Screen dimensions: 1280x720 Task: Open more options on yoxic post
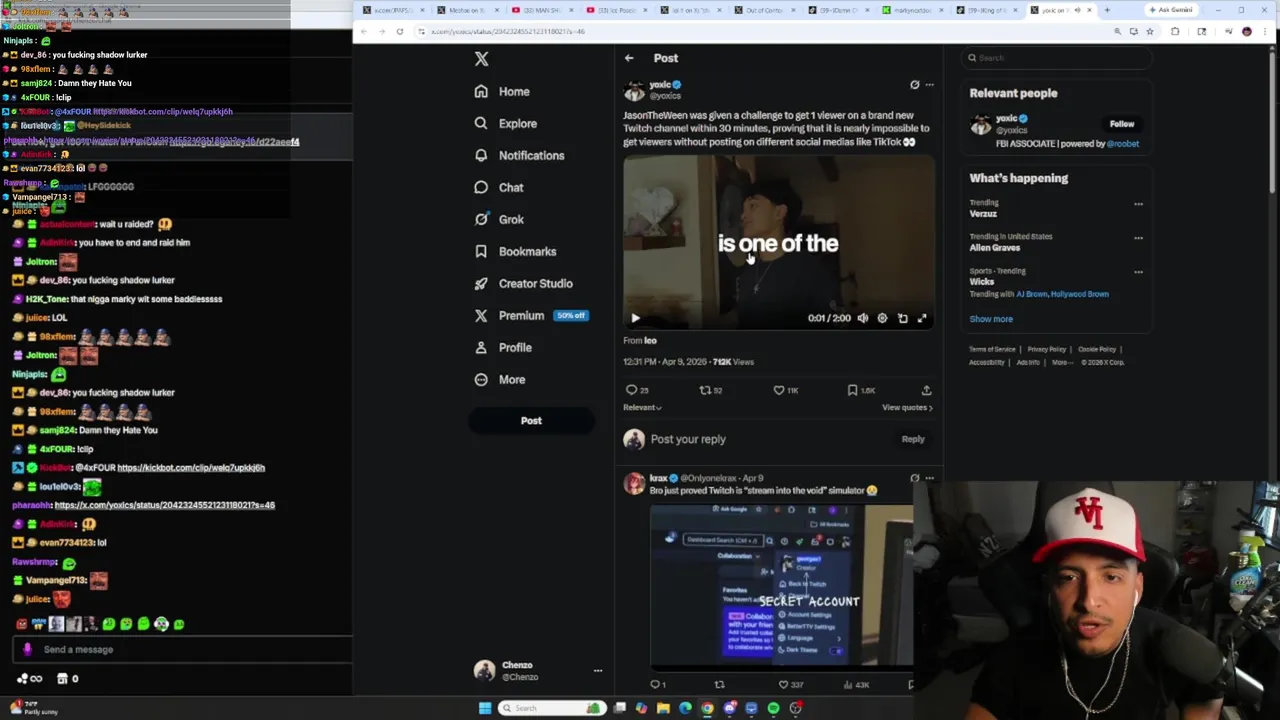[929, 85]
